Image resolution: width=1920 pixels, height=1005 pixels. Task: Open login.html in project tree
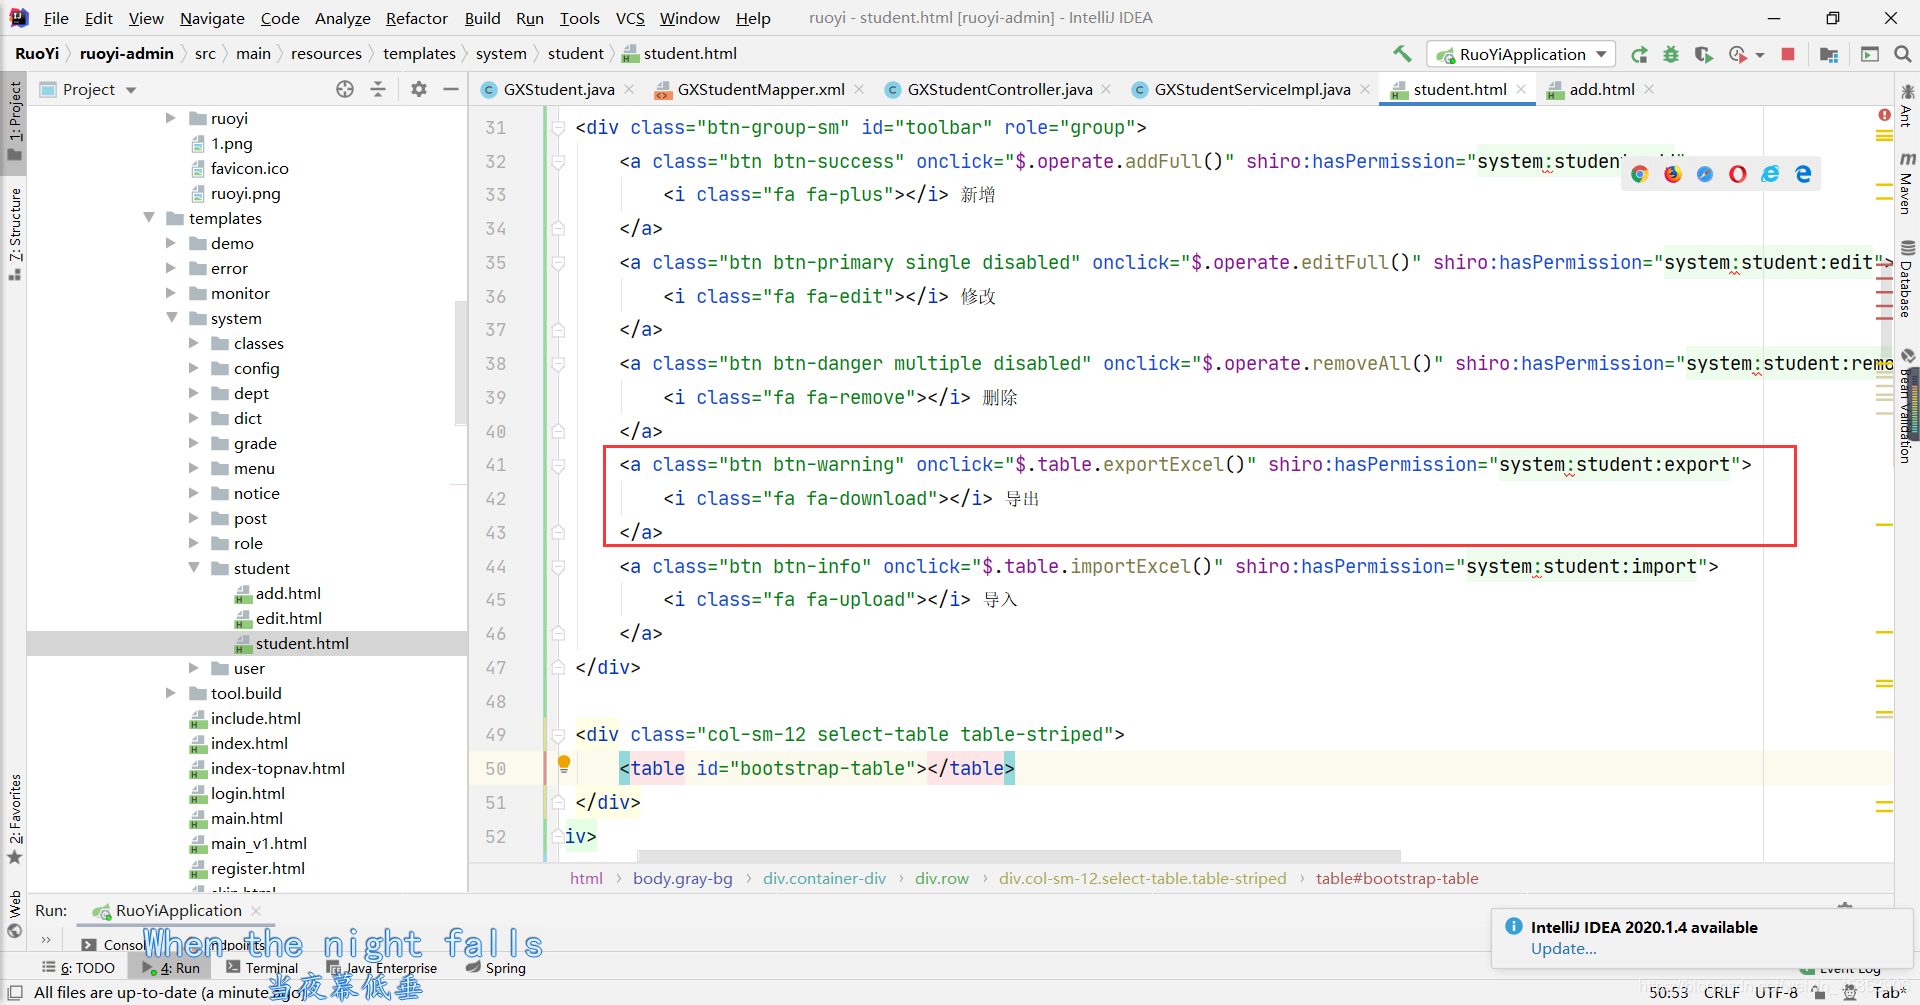[x=247, y=793]
